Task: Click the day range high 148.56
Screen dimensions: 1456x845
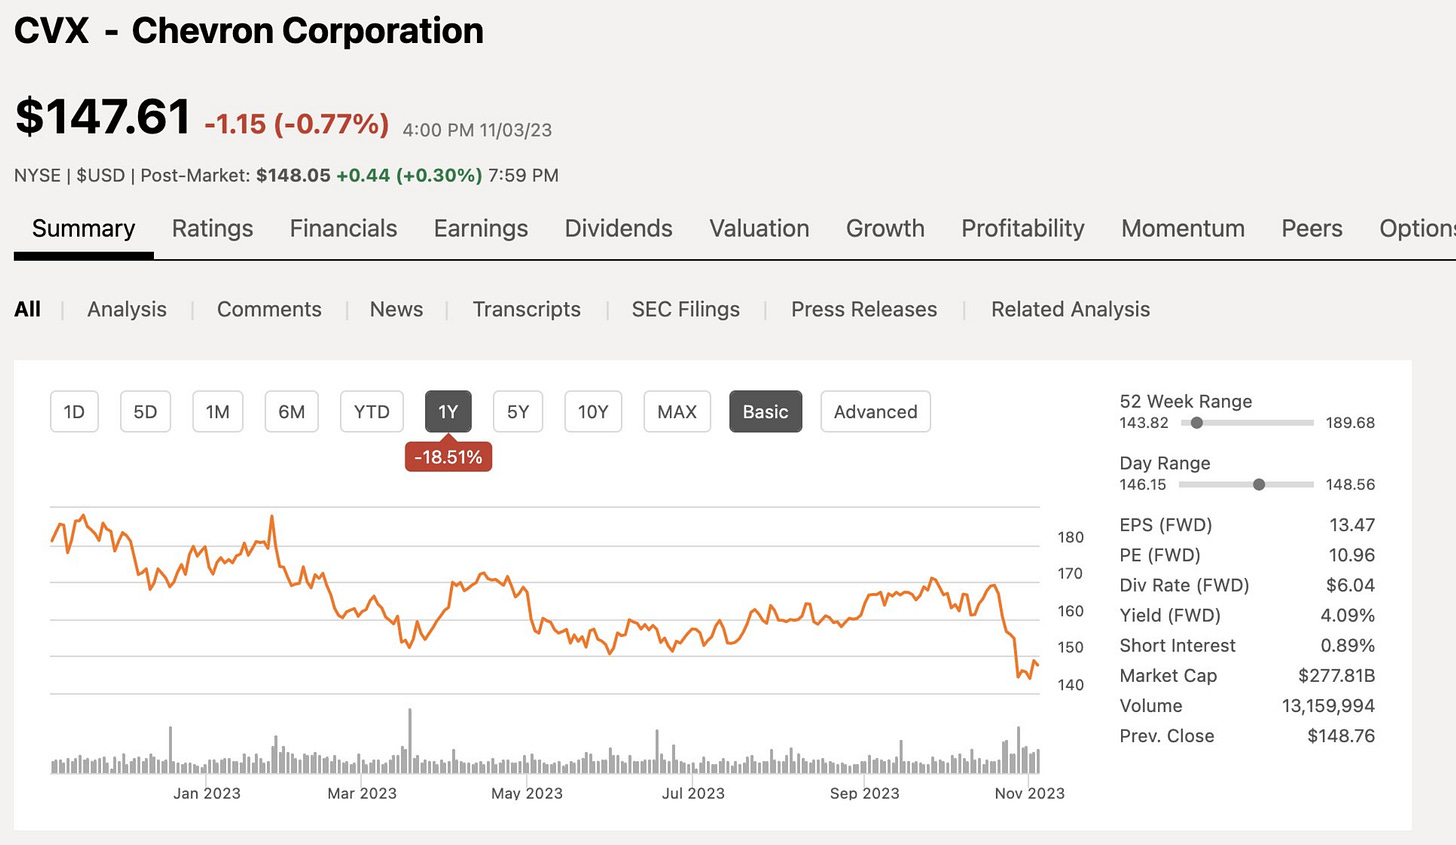Action: [1350, 485]
